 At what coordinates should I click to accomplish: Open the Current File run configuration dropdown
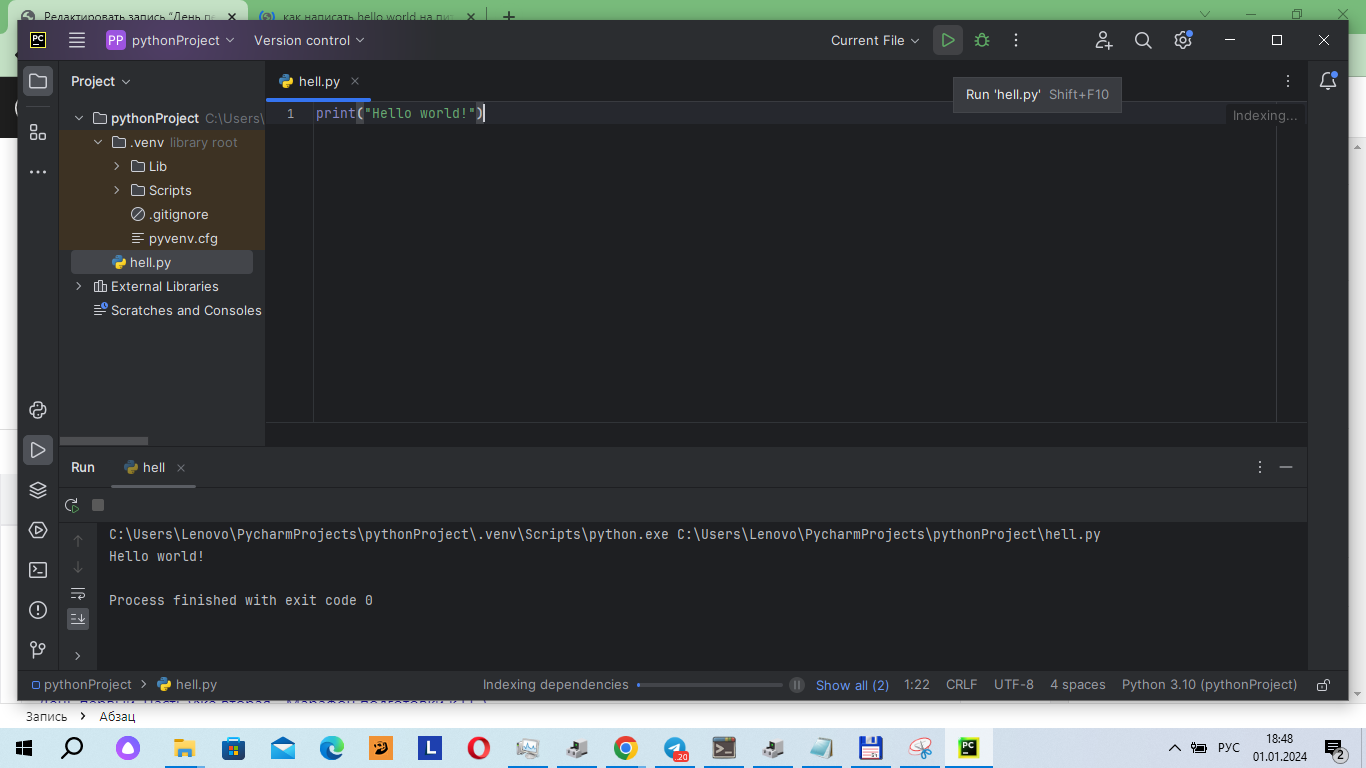click(874, 41)
